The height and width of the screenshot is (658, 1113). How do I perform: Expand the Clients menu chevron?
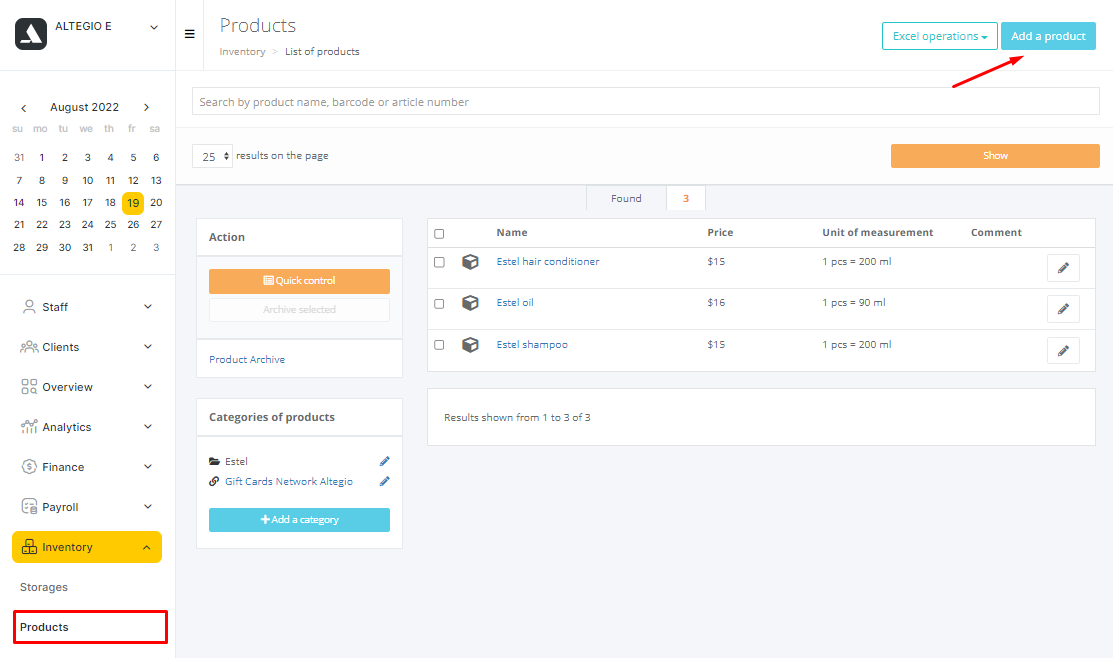[148, 346]
